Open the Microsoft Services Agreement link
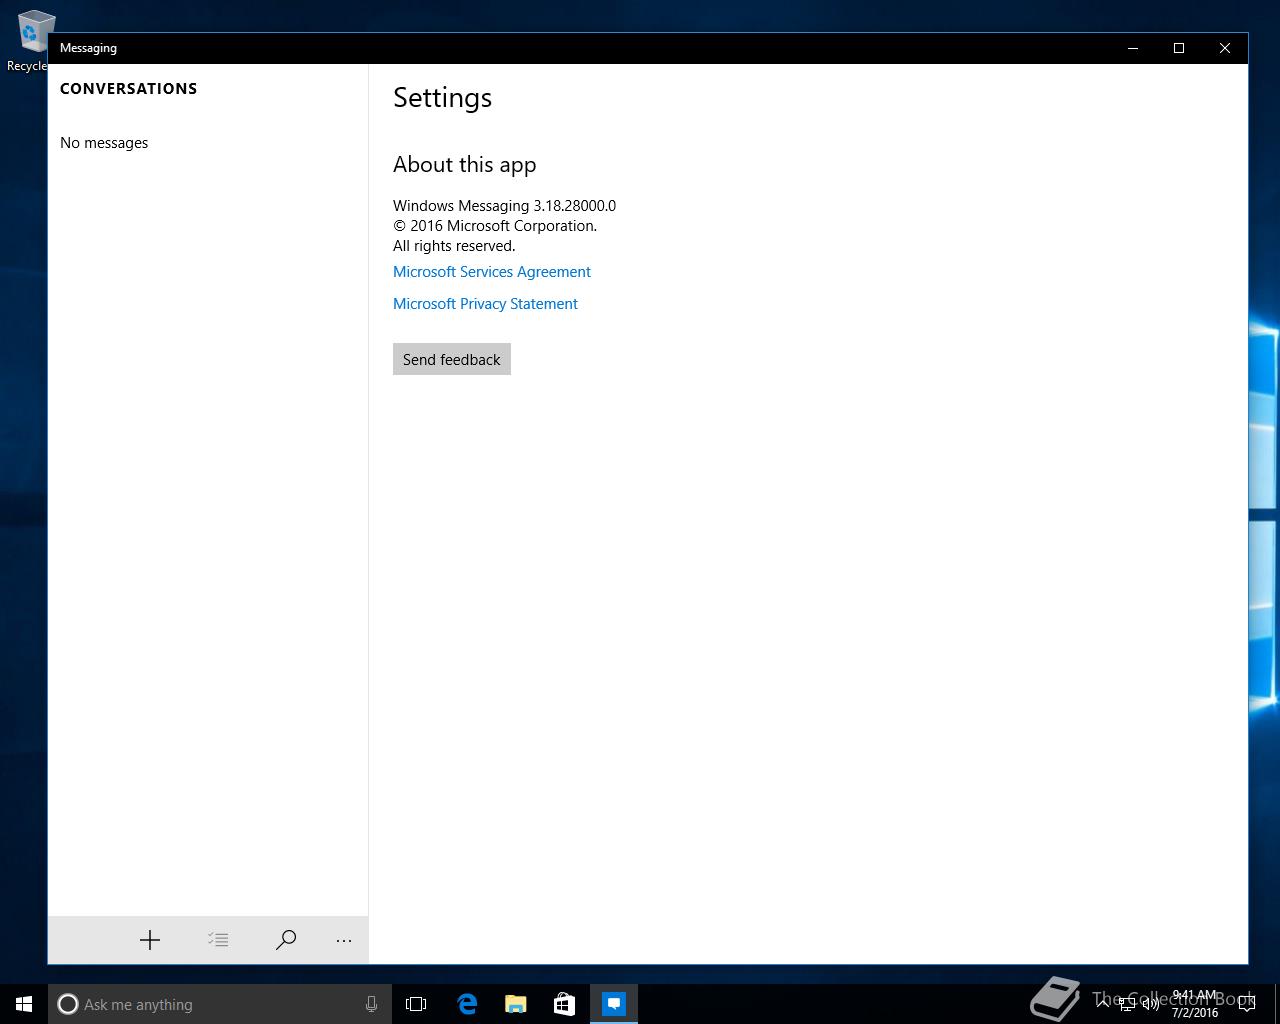Screen dimensions: 1280x1024 click(492, 272)
